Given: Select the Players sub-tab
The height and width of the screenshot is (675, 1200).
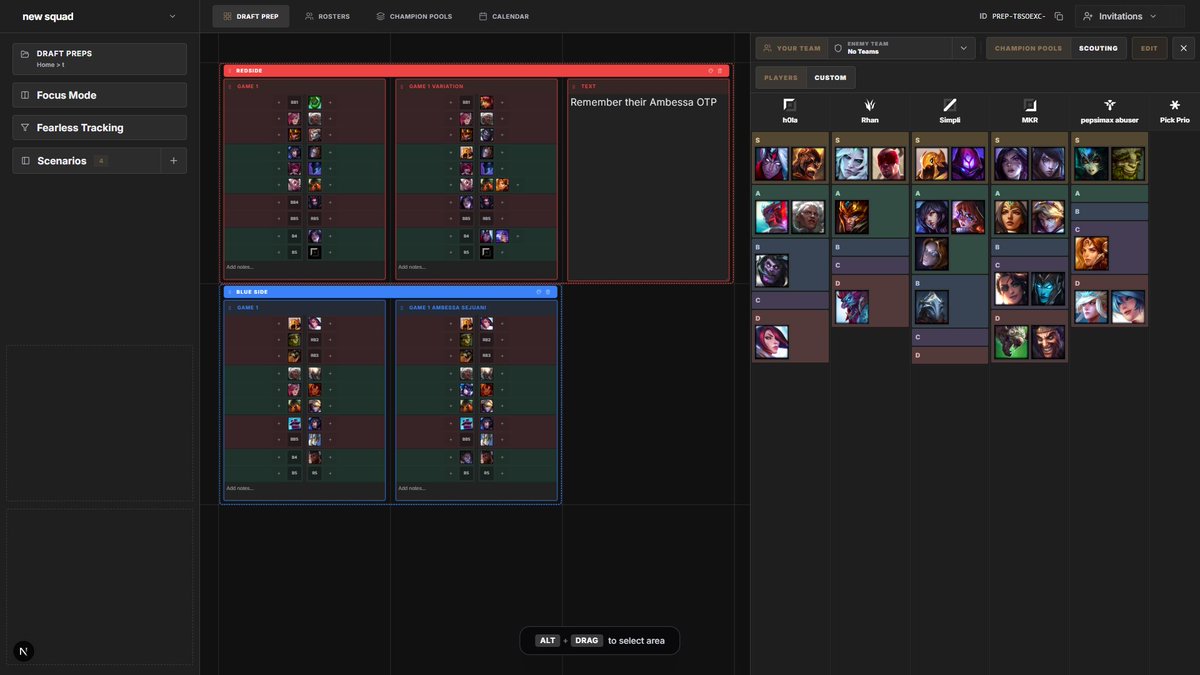Looking at the screenshot, I should 781,77.
